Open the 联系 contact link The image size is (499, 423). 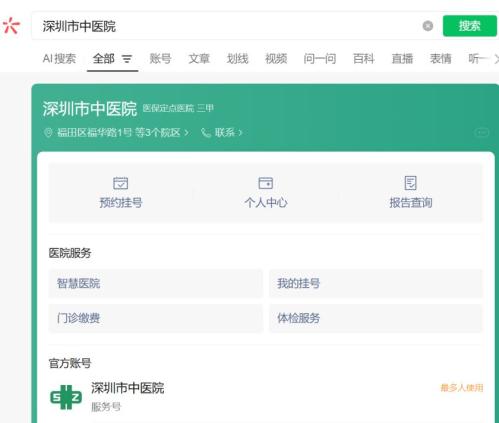tap(228, 133)
